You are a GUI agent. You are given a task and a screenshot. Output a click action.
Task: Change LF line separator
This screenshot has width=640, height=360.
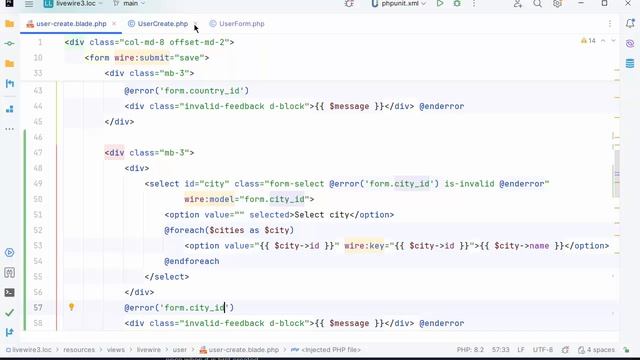(521, 350)
